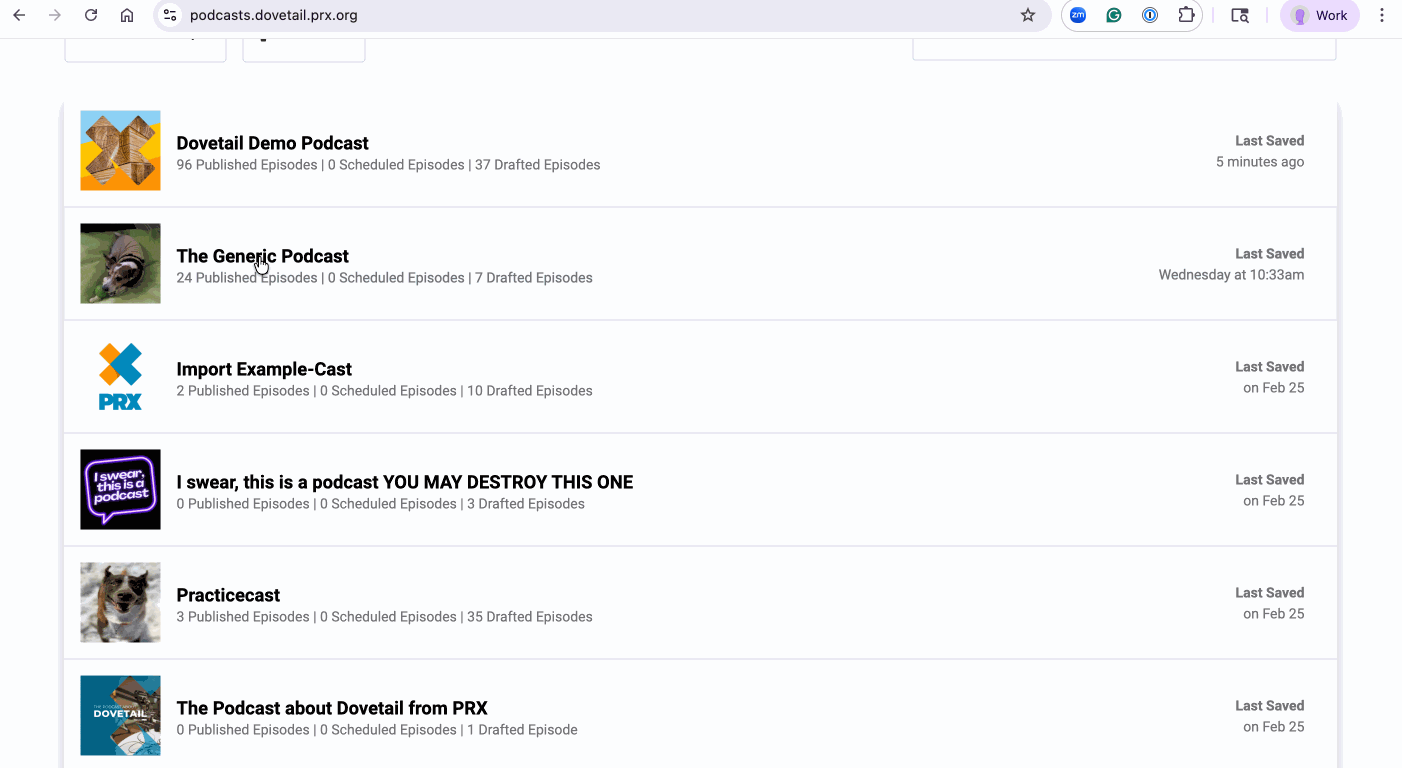This screenshot has width=1402, height=768.
Task: Open Import Example-Cast podcast
Action: 264,369
